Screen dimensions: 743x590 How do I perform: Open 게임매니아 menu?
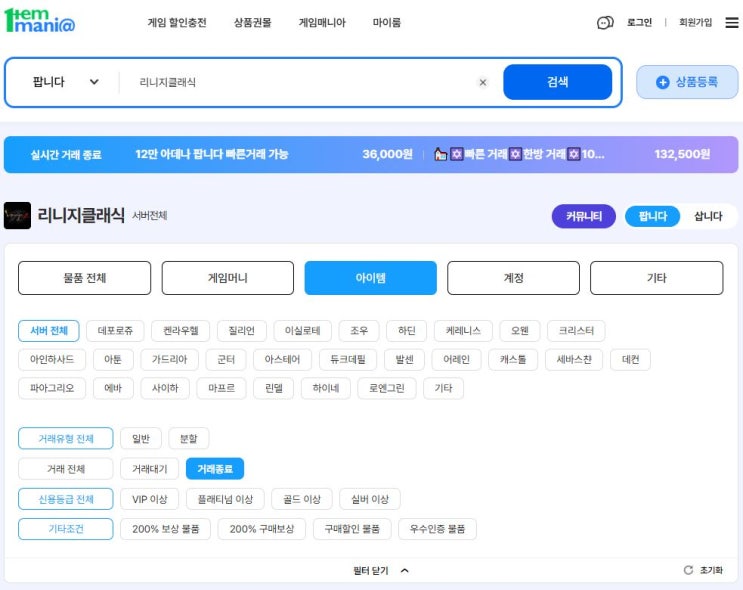click(322, 22)
